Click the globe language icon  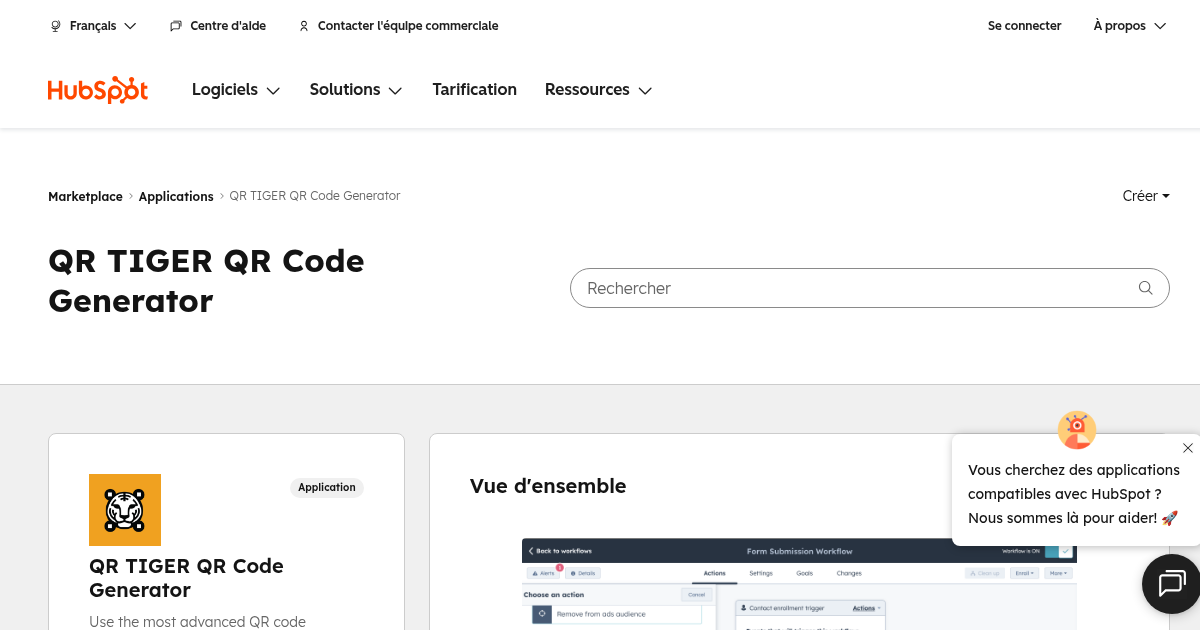56,26
